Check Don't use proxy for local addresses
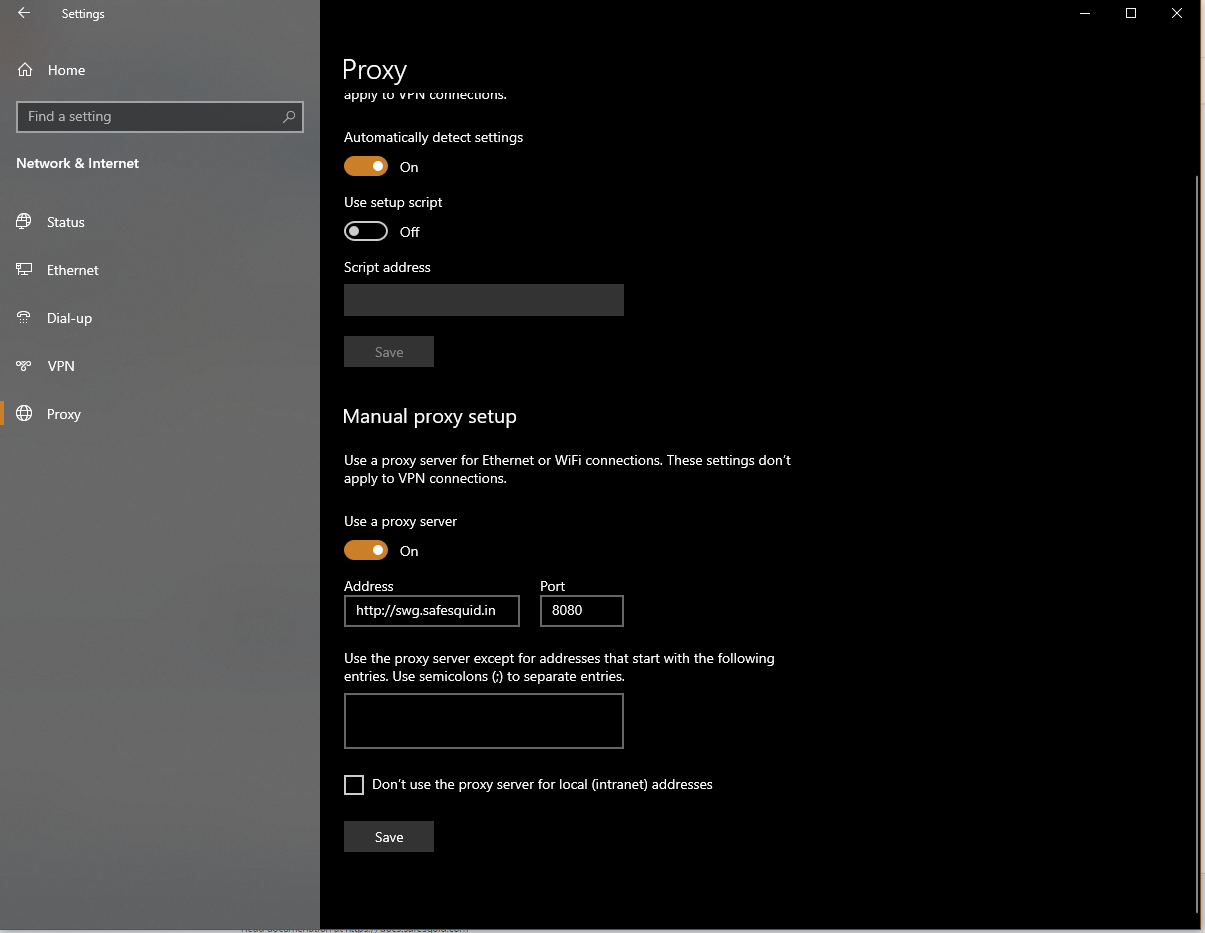 click(354, 785)
